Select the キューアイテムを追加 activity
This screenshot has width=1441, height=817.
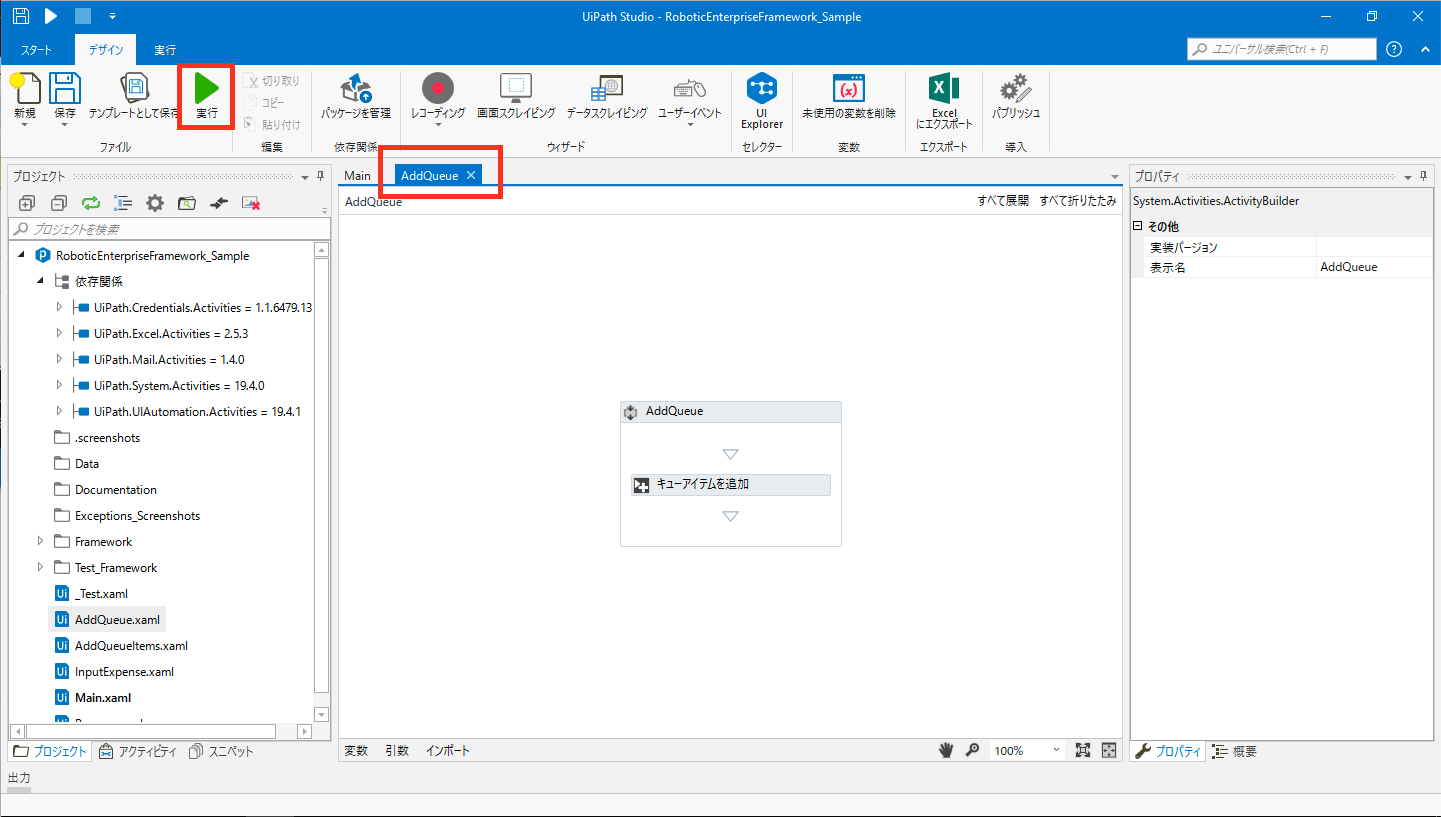(731, 485)
